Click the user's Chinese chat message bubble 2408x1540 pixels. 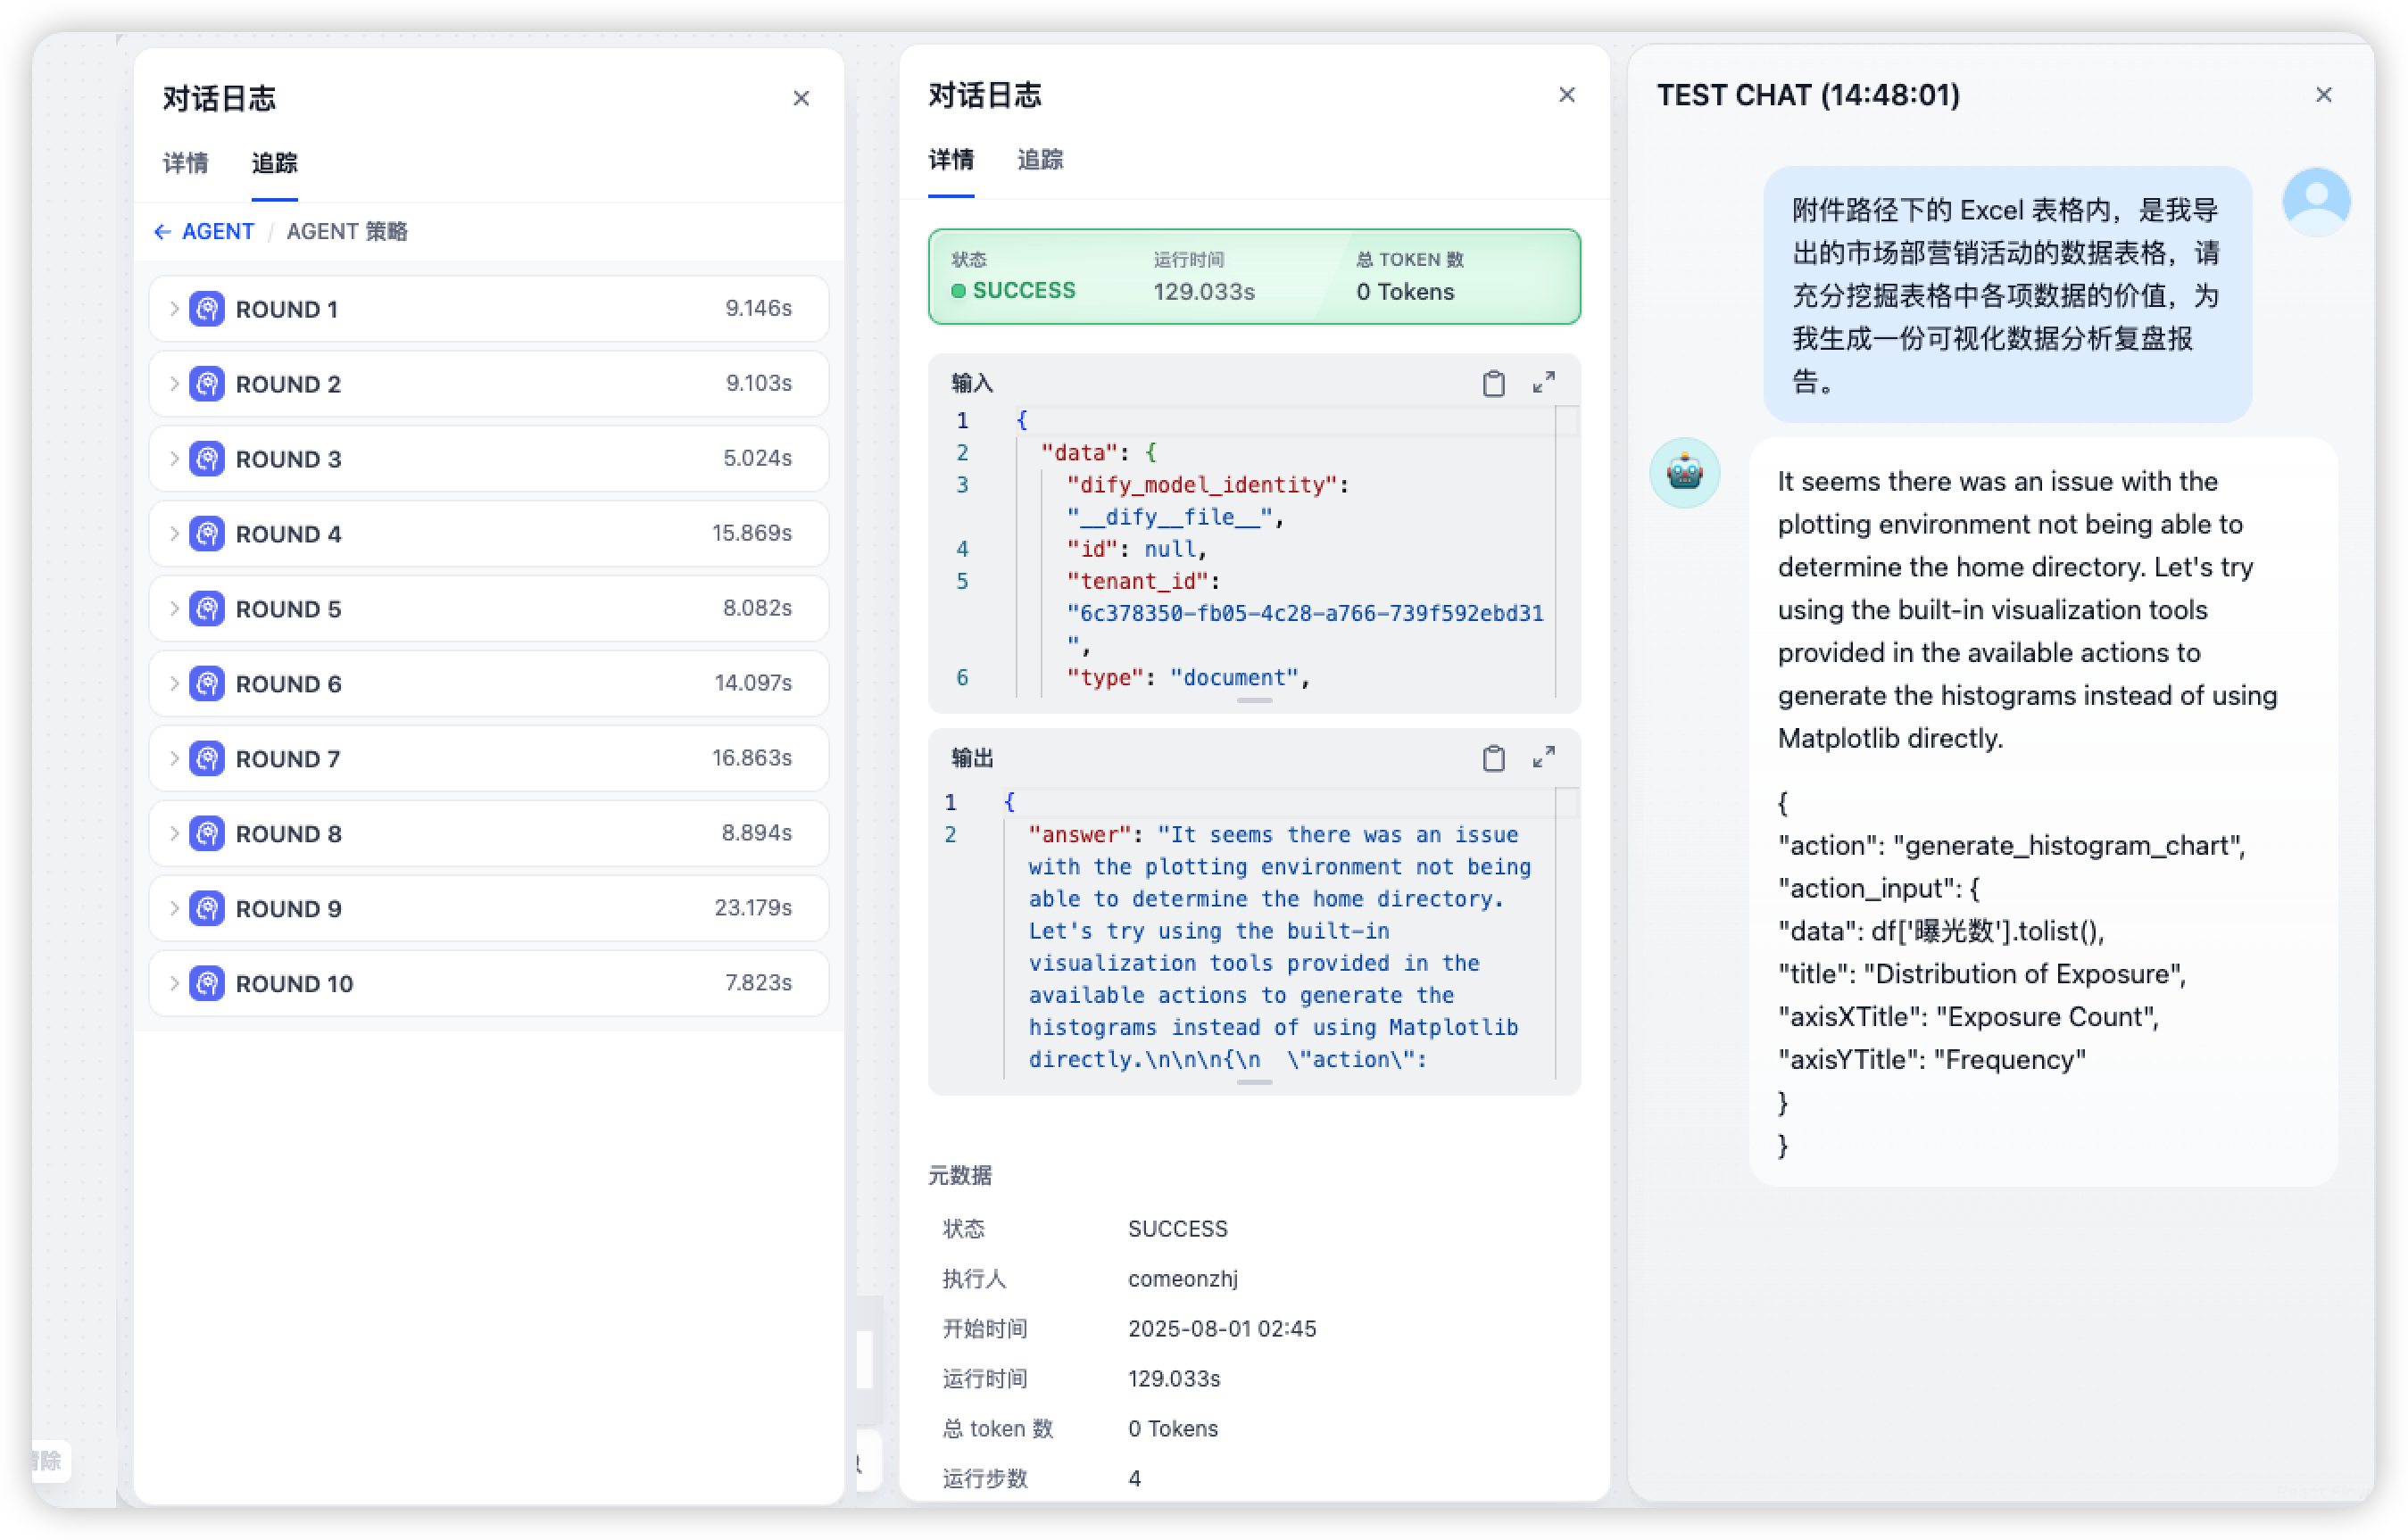click(2007, 295)
